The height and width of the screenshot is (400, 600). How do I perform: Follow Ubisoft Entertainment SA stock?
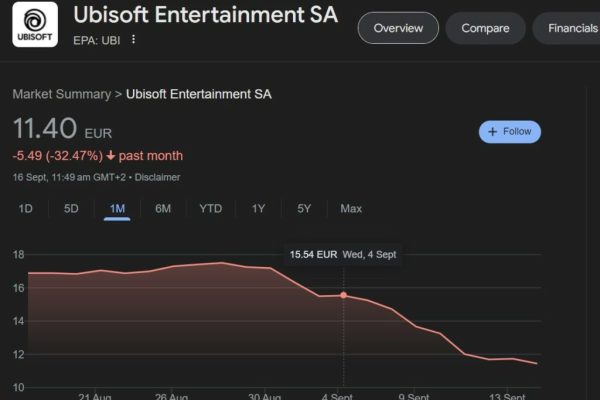click(x=510, y=132)
